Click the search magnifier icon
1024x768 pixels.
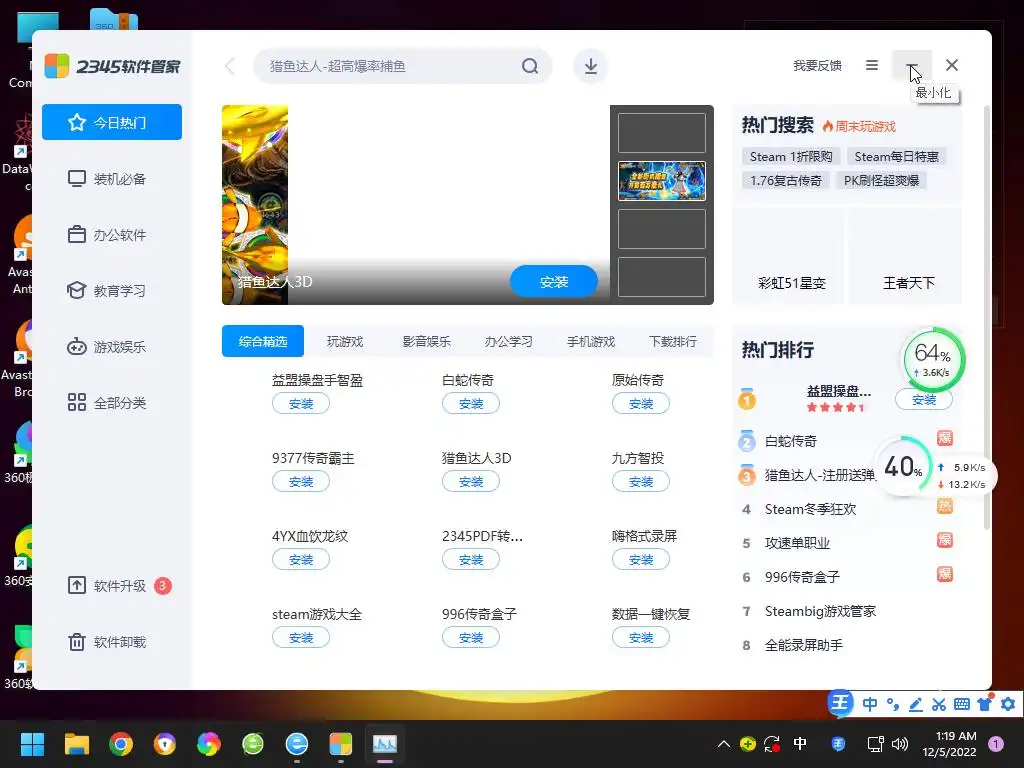[530, 66]
